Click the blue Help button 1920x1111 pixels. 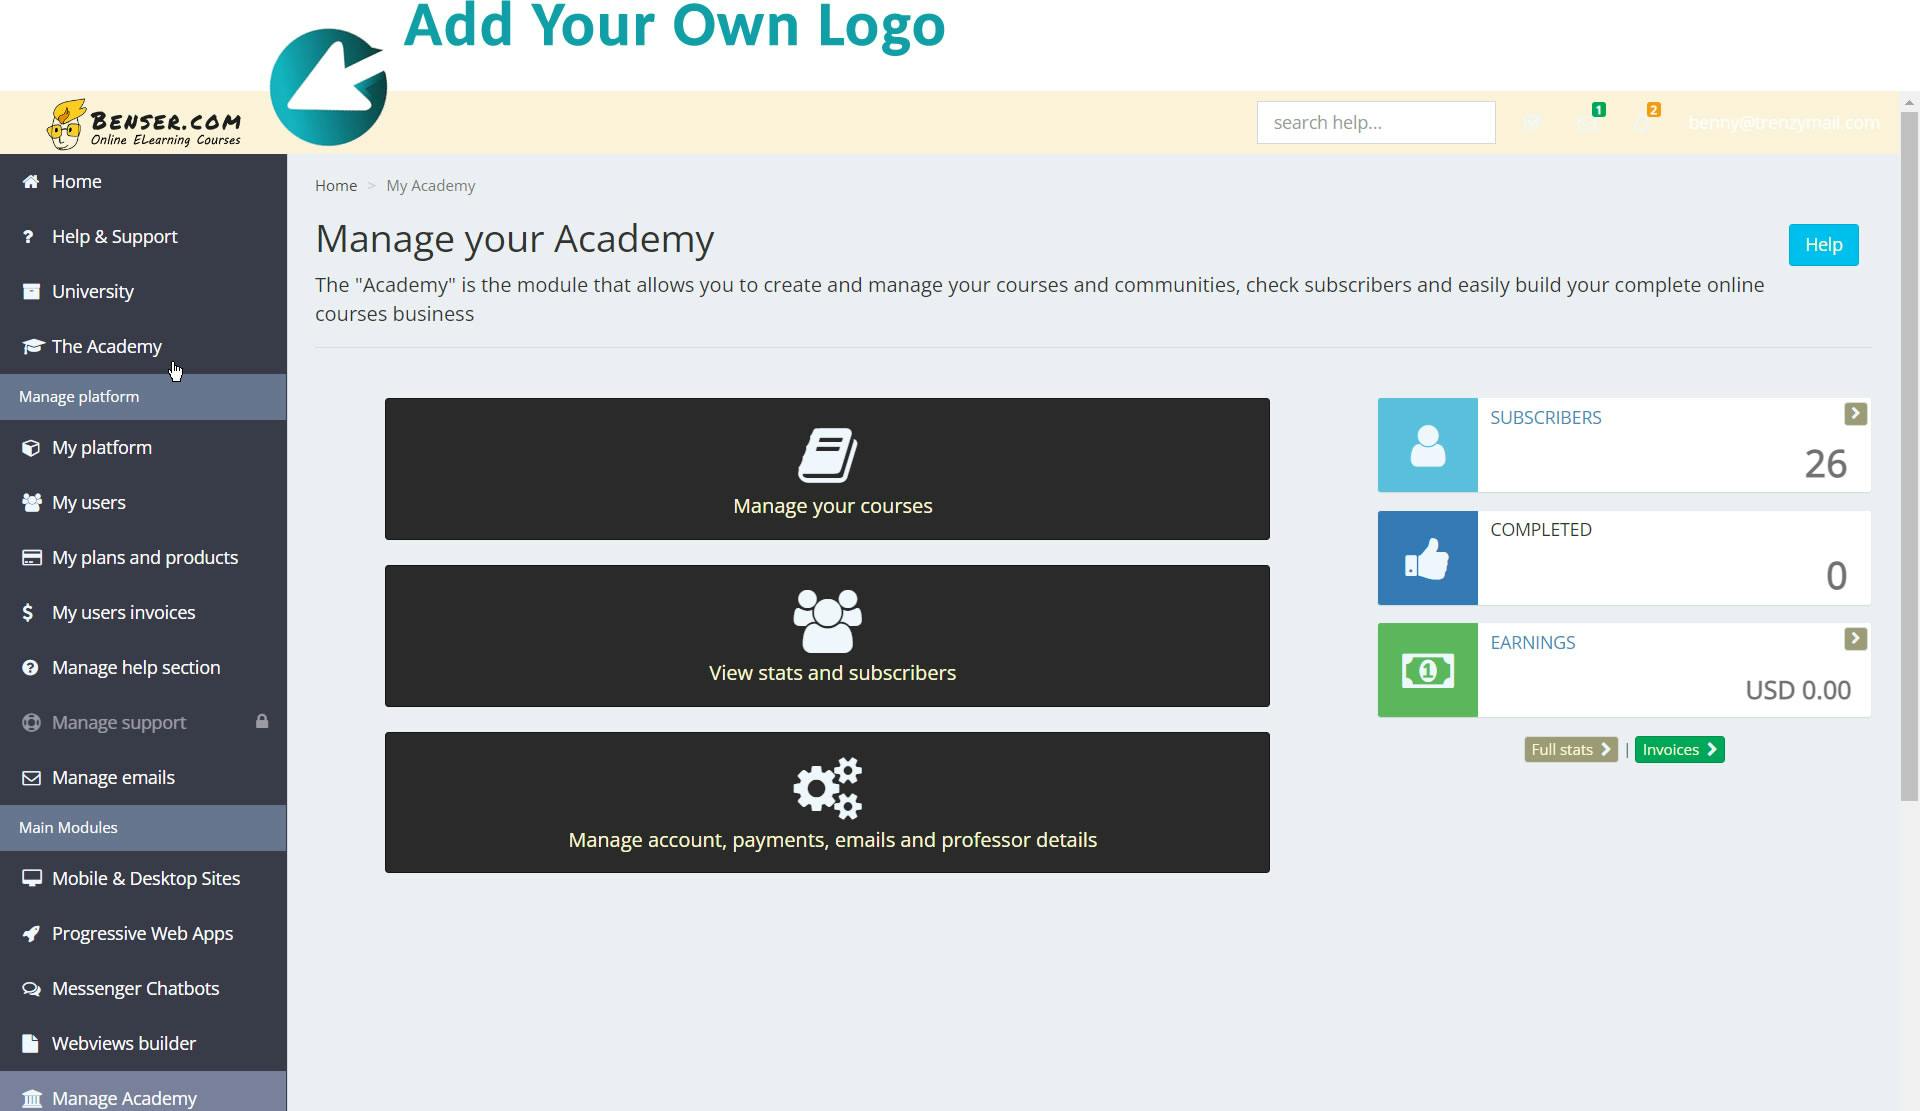click(1822, 245)
